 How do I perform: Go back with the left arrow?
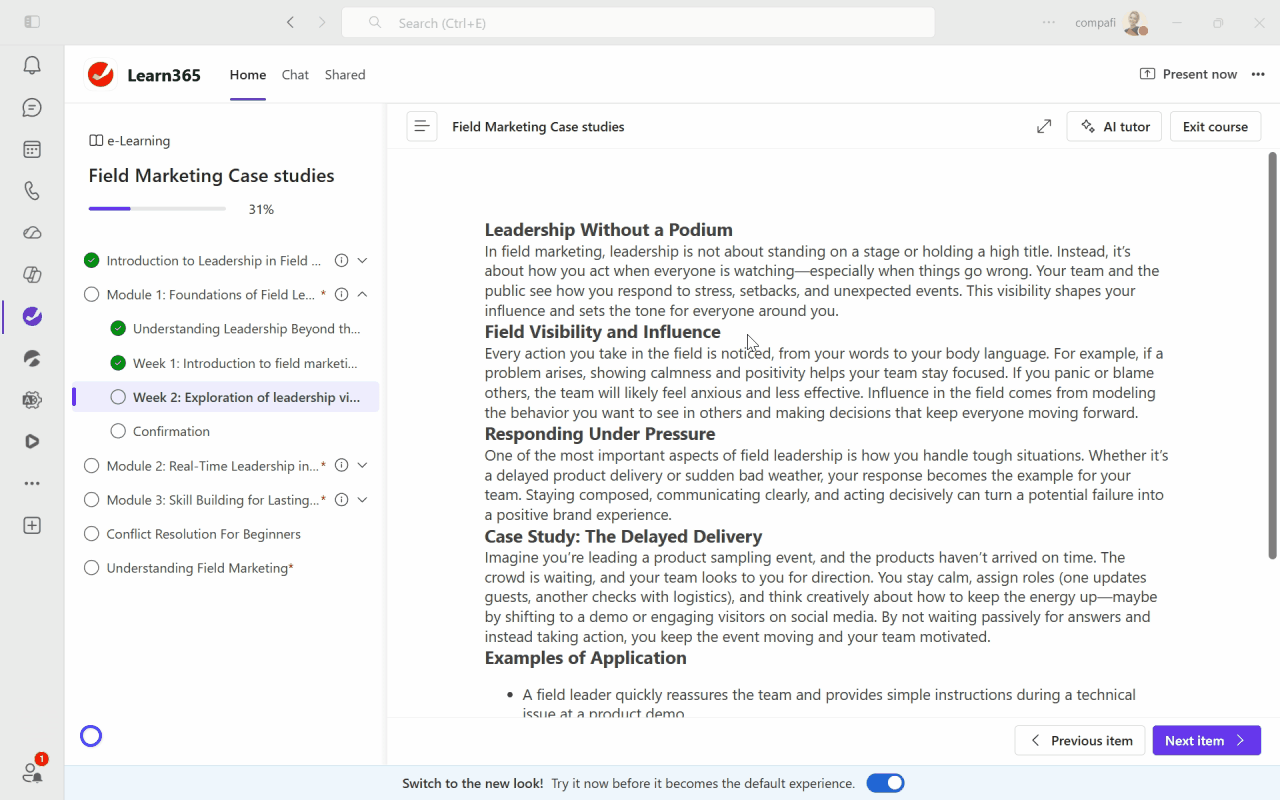[290, 22]
